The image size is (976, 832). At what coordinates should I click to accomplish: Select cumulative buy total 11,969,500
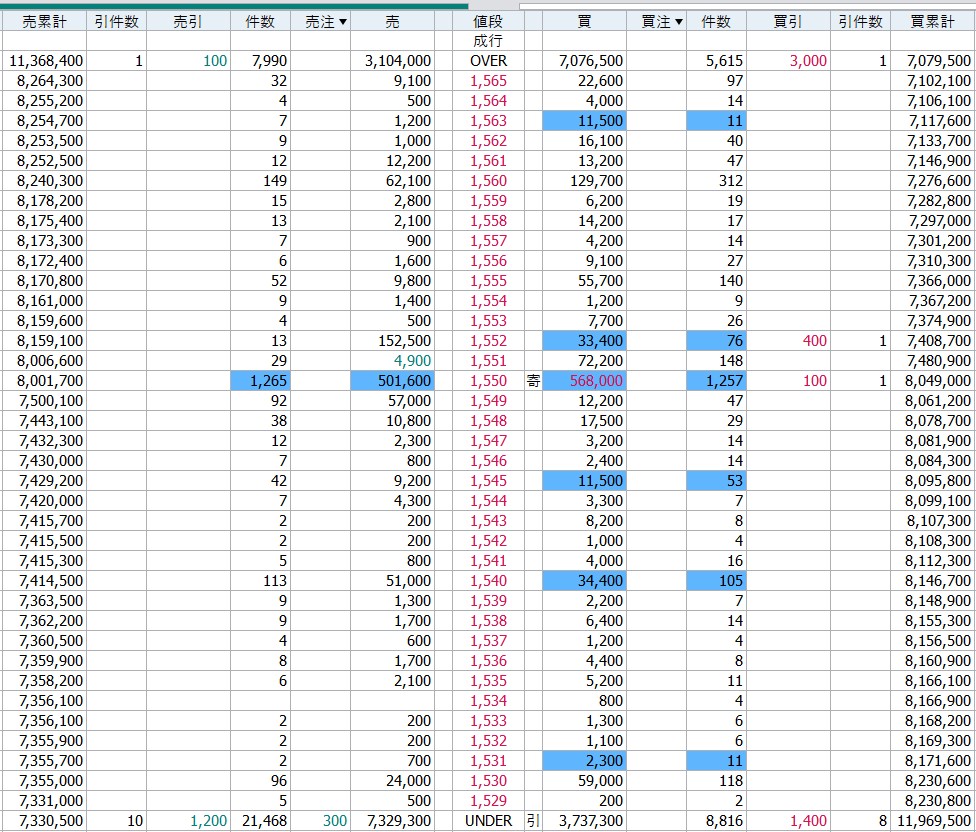pyautogui.click(x=934, y=821)
